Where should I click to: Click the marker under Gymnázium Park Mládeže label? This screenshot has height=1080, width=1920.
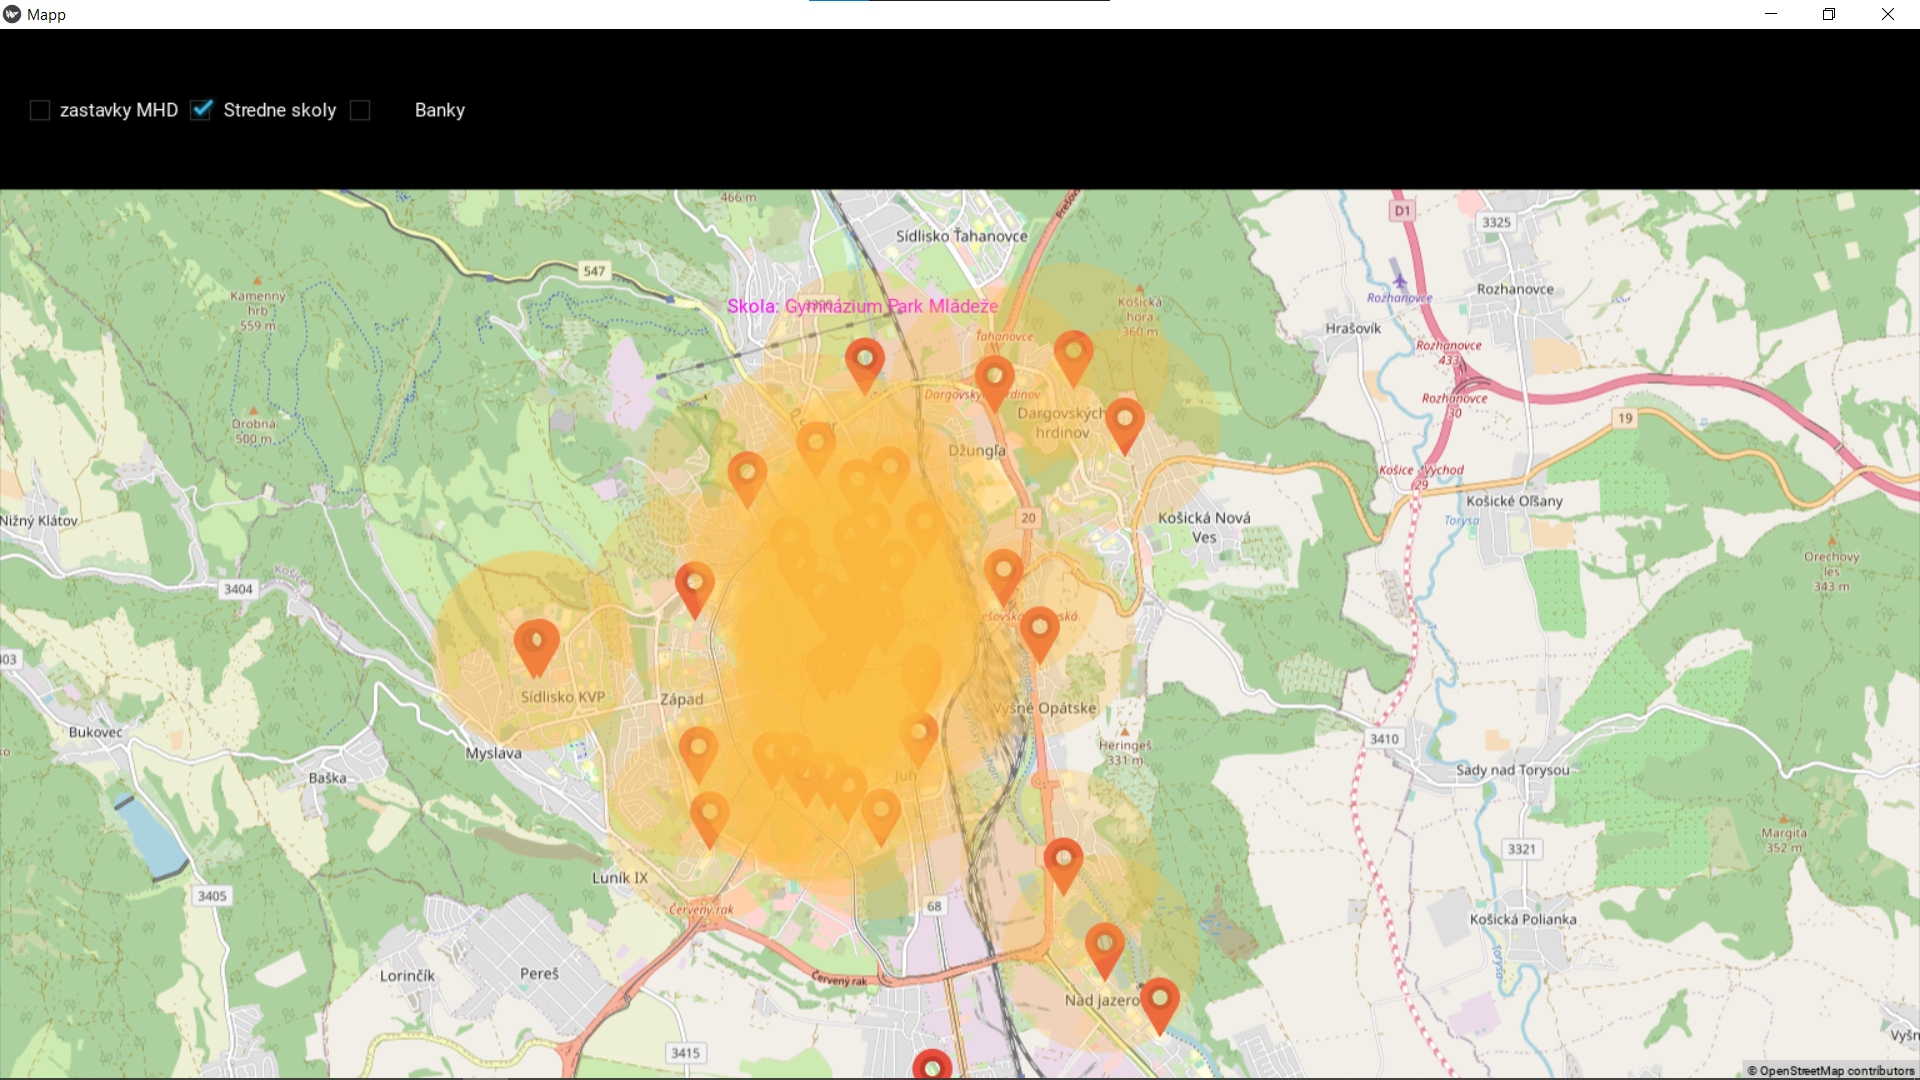click(864, 361)
